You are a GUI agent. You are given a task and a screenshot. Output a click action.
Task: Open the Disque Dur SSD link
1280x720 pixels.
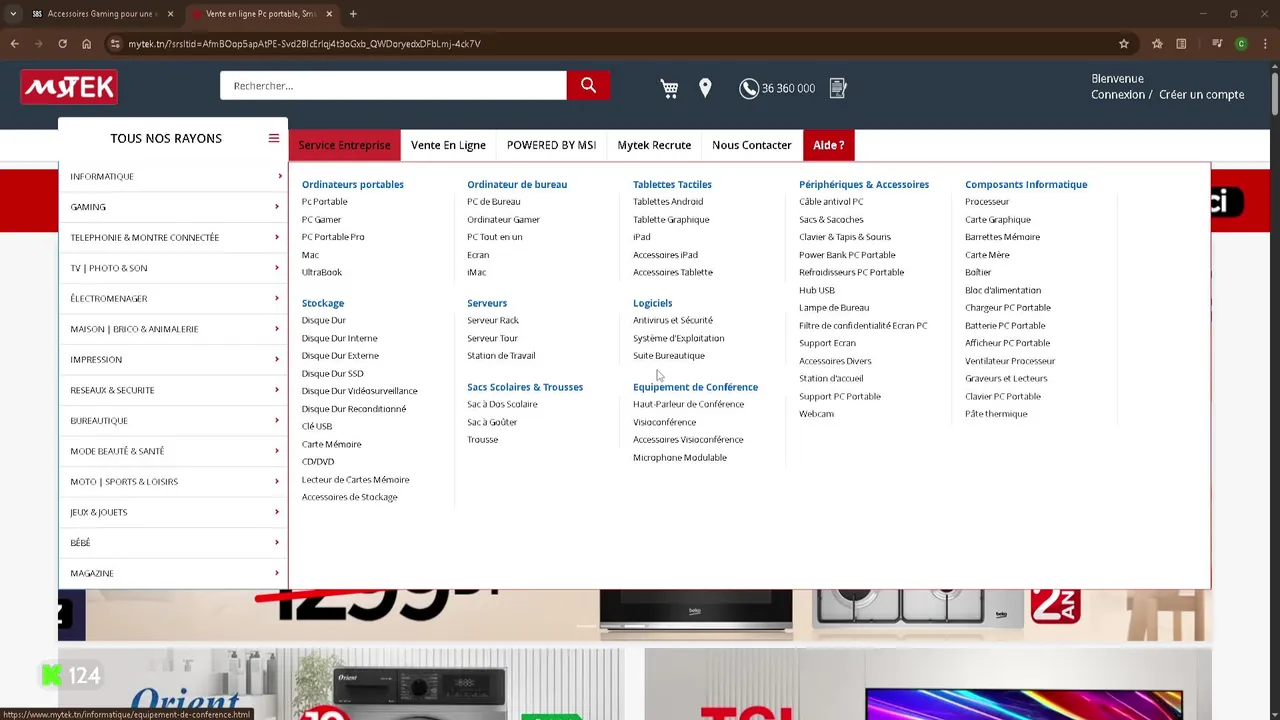click(332, 374)
